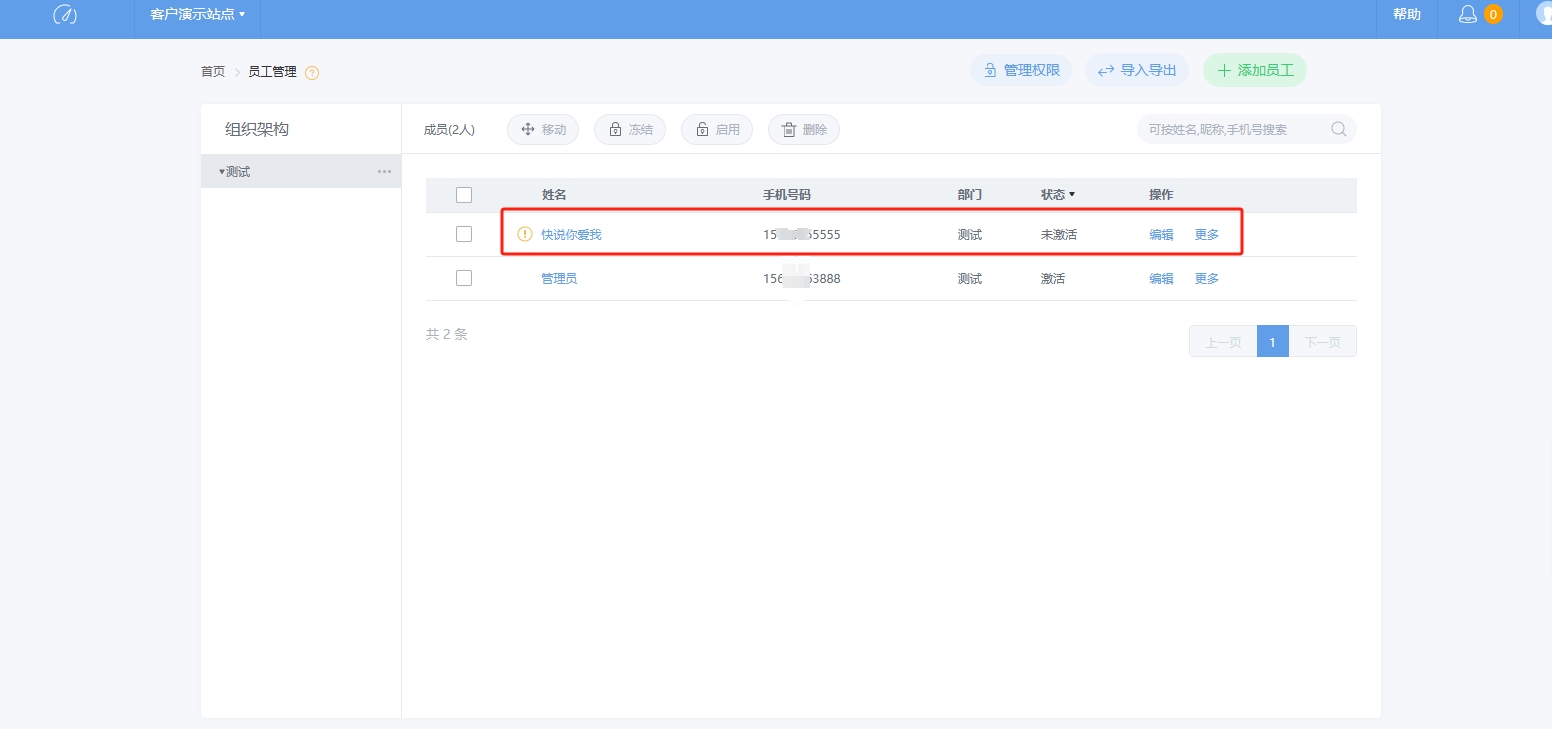Open the 帮助 menu in top bar

click(1407, 15)
